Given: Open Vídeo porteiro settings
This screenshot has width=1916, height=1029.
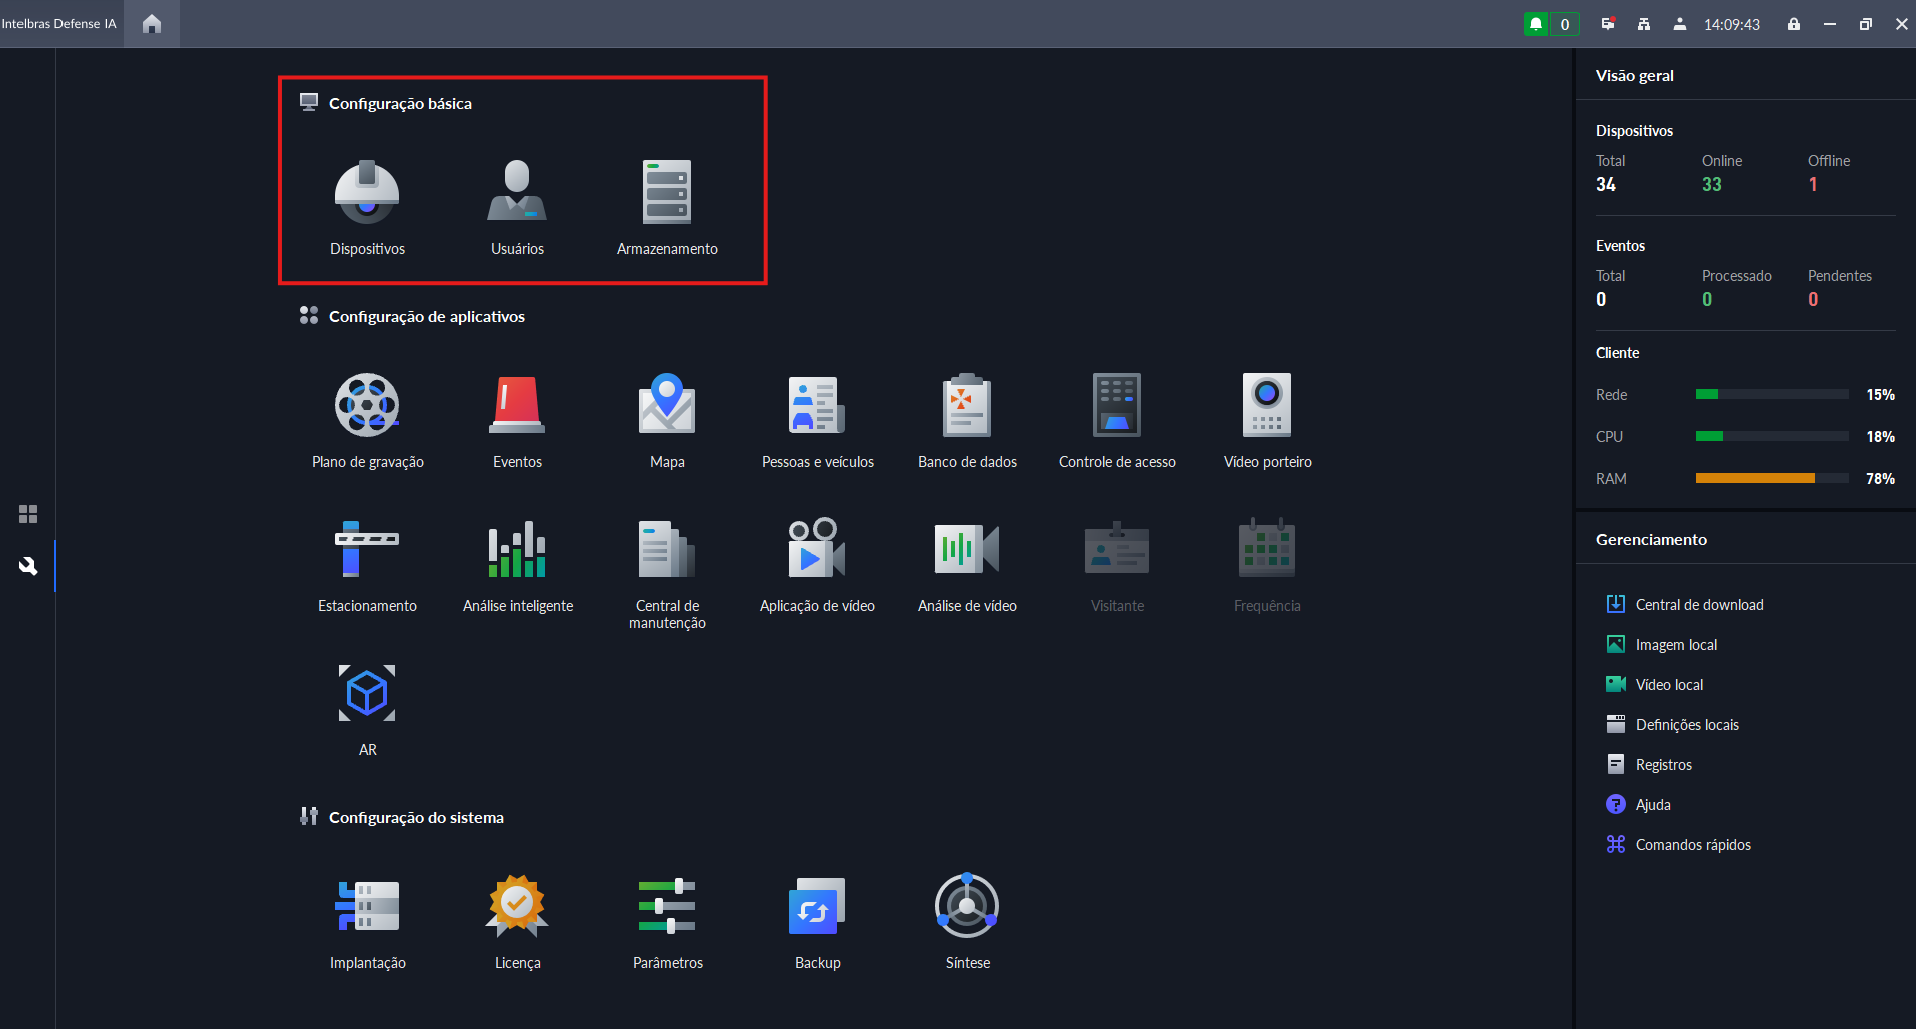Looking at the screenshot, I should (x=1267, y=407).
